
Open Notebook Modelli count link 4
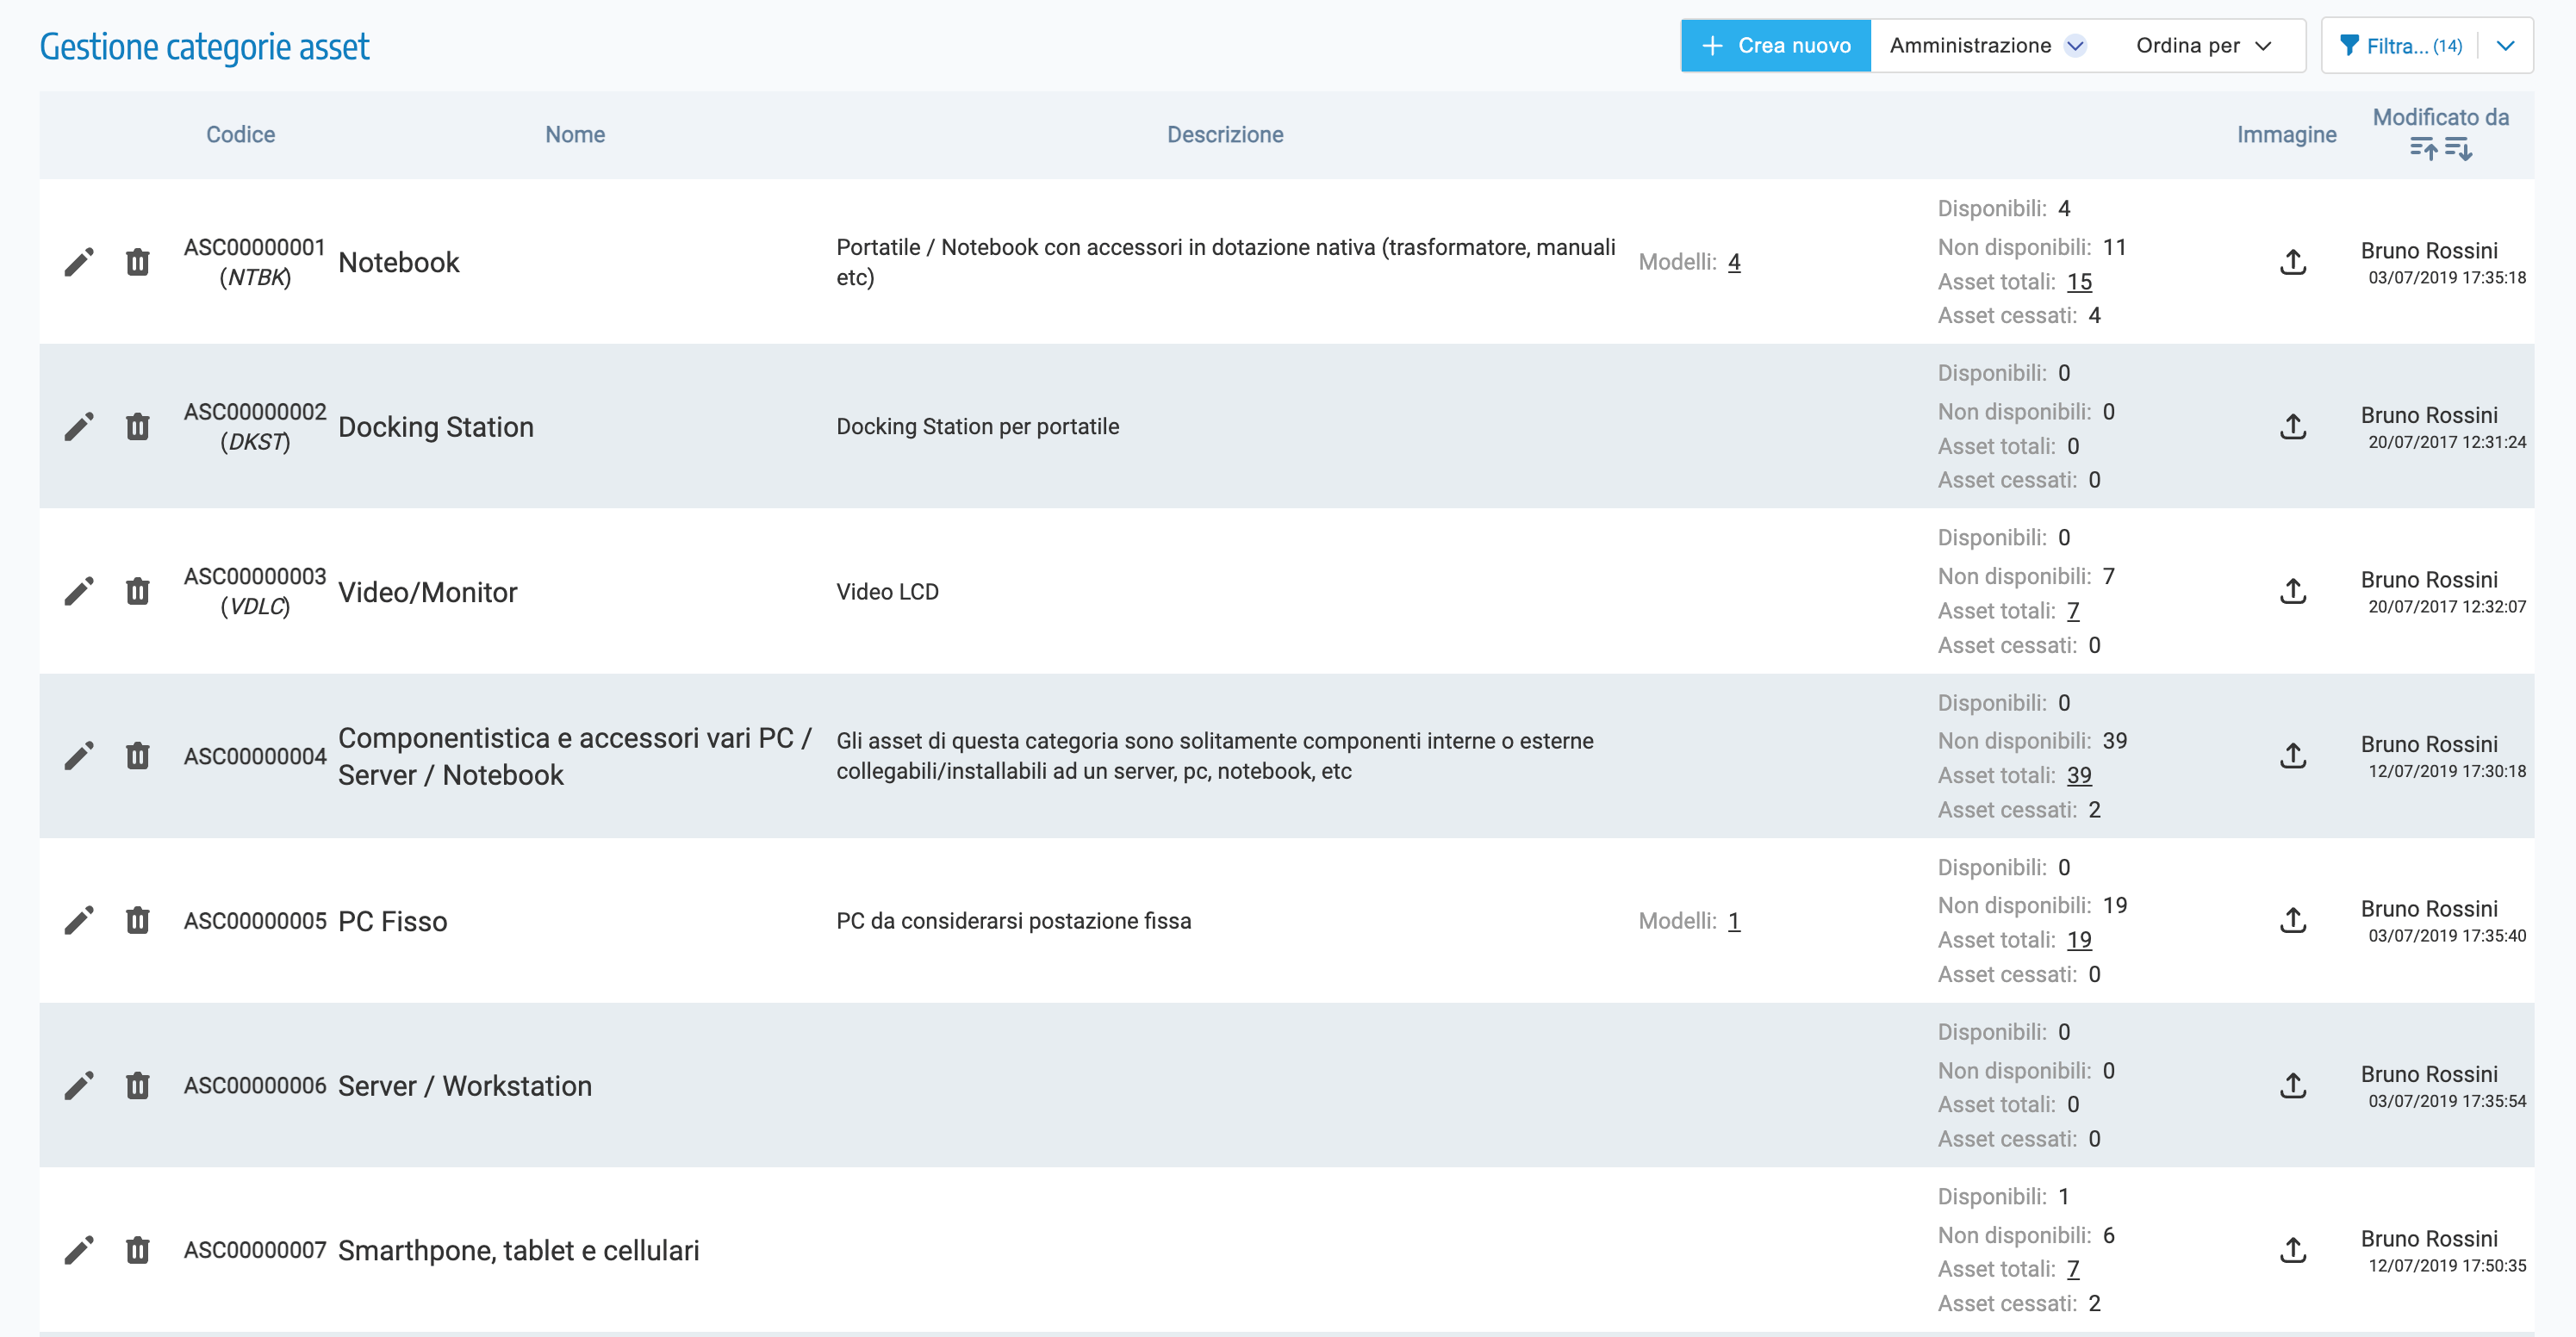tap(1734, 262)
